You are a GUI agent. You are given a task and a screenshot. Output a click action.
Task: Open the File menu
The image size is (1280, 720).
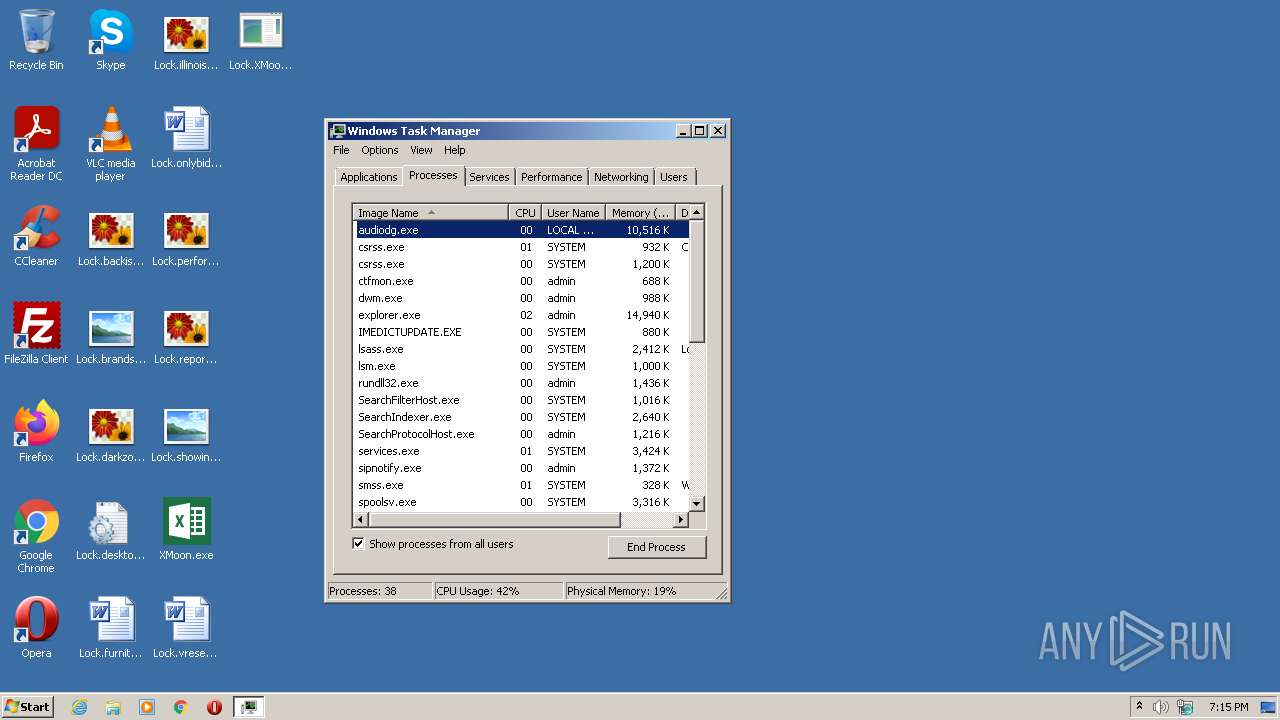click(x=341, y=150)
